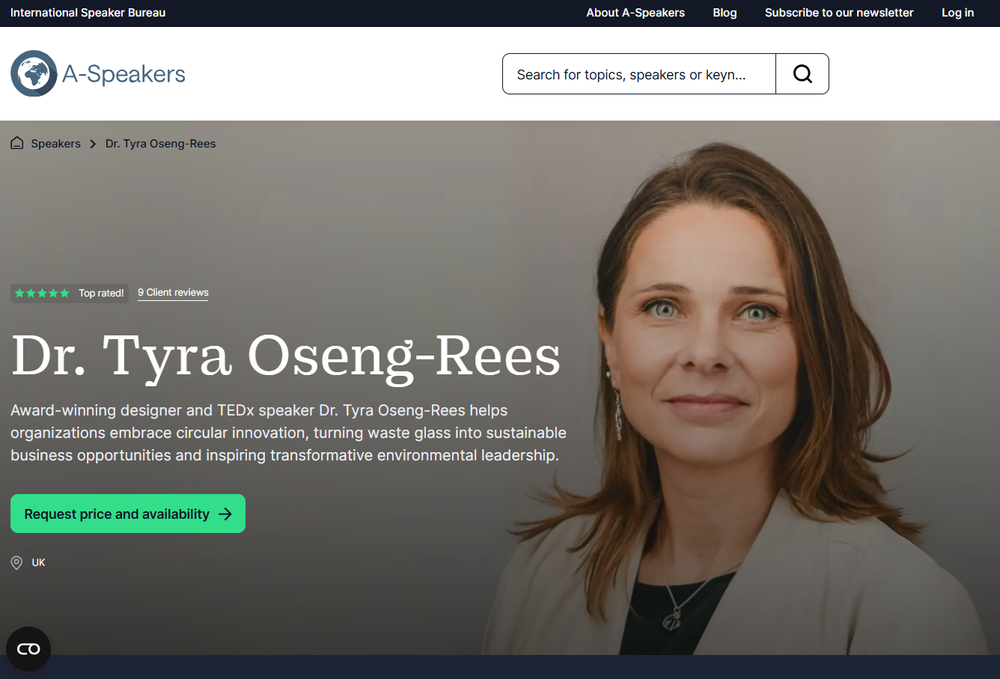The image size is (1000, 679).
Task: Open the 9 Client reviews link
Action: [x=173, y=293]
